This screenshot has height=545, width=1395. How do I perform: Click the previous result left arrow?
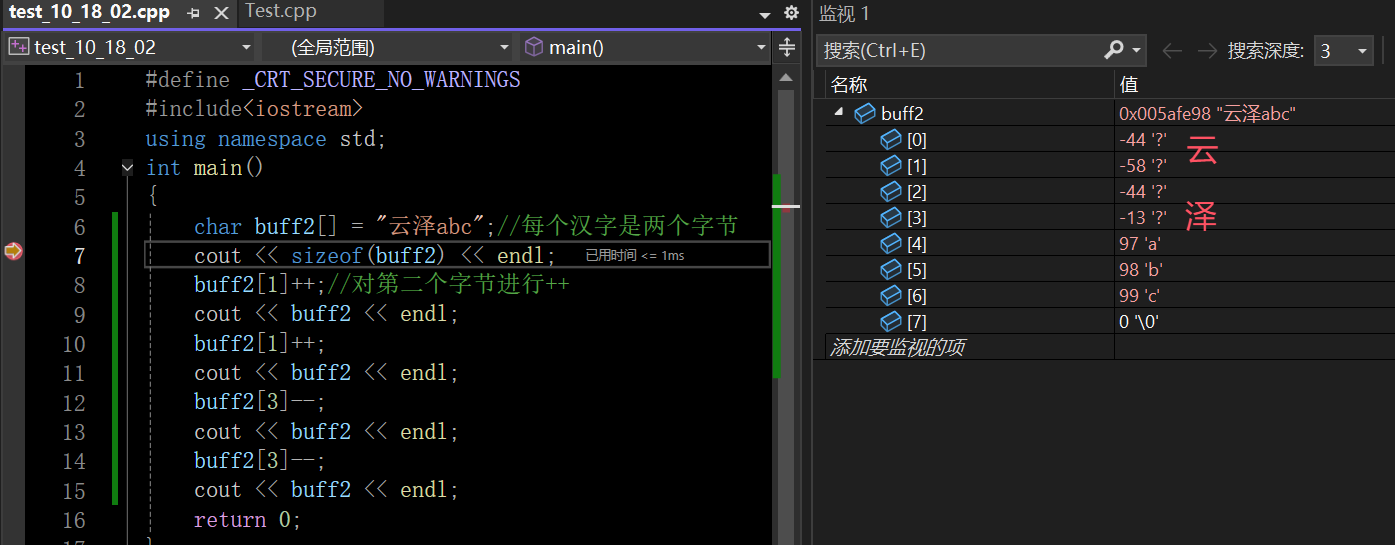coord(1172,50)
